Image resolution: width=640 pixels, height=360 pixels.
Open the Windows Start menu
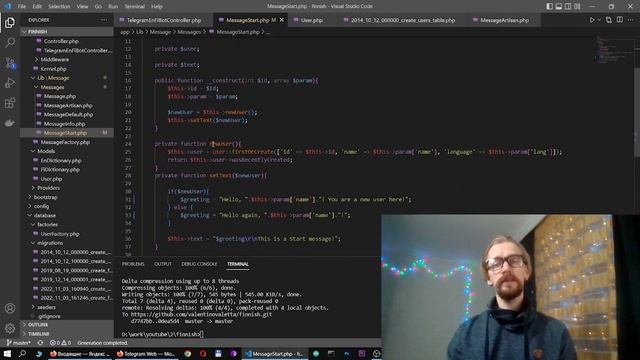pyautogui.click(x=7, y=353)
